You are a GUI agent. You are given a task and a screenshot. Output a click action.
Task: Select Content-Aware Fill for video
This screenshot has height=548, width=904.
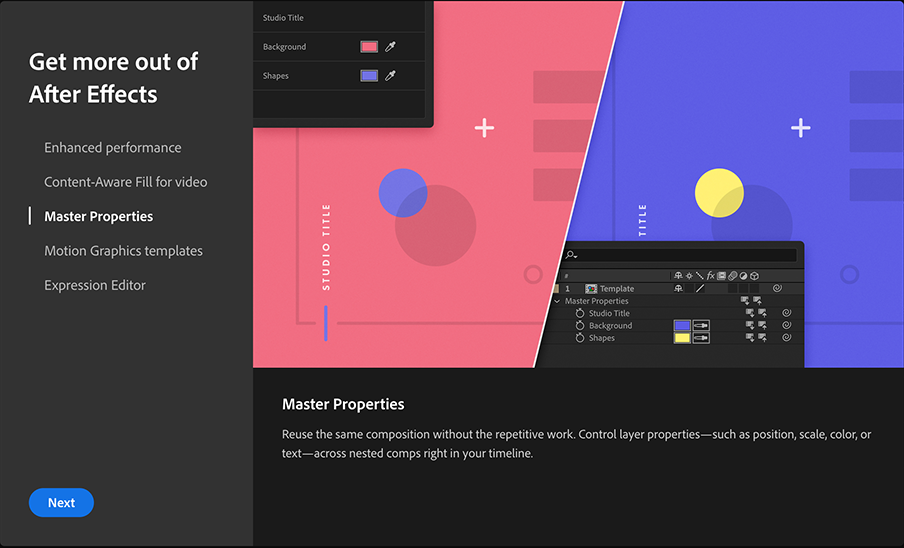(x=126, y=182)
